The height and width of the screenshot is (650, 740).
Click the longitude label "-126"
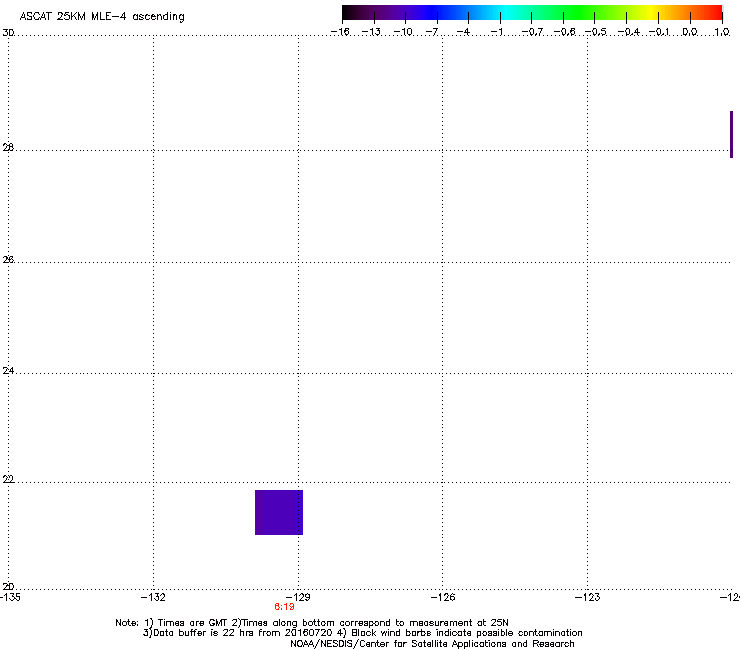click(443, 597)
